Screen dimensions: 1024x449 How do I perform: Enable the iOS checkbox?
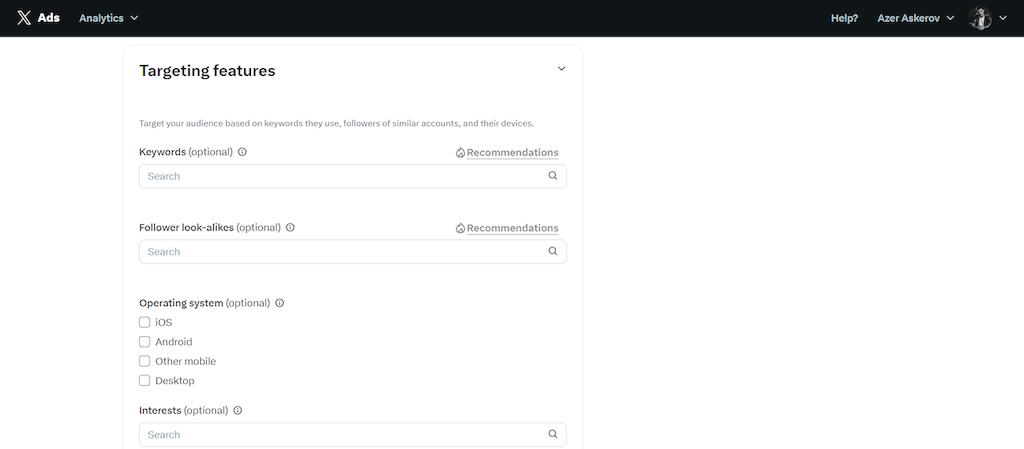pos(144,322)
